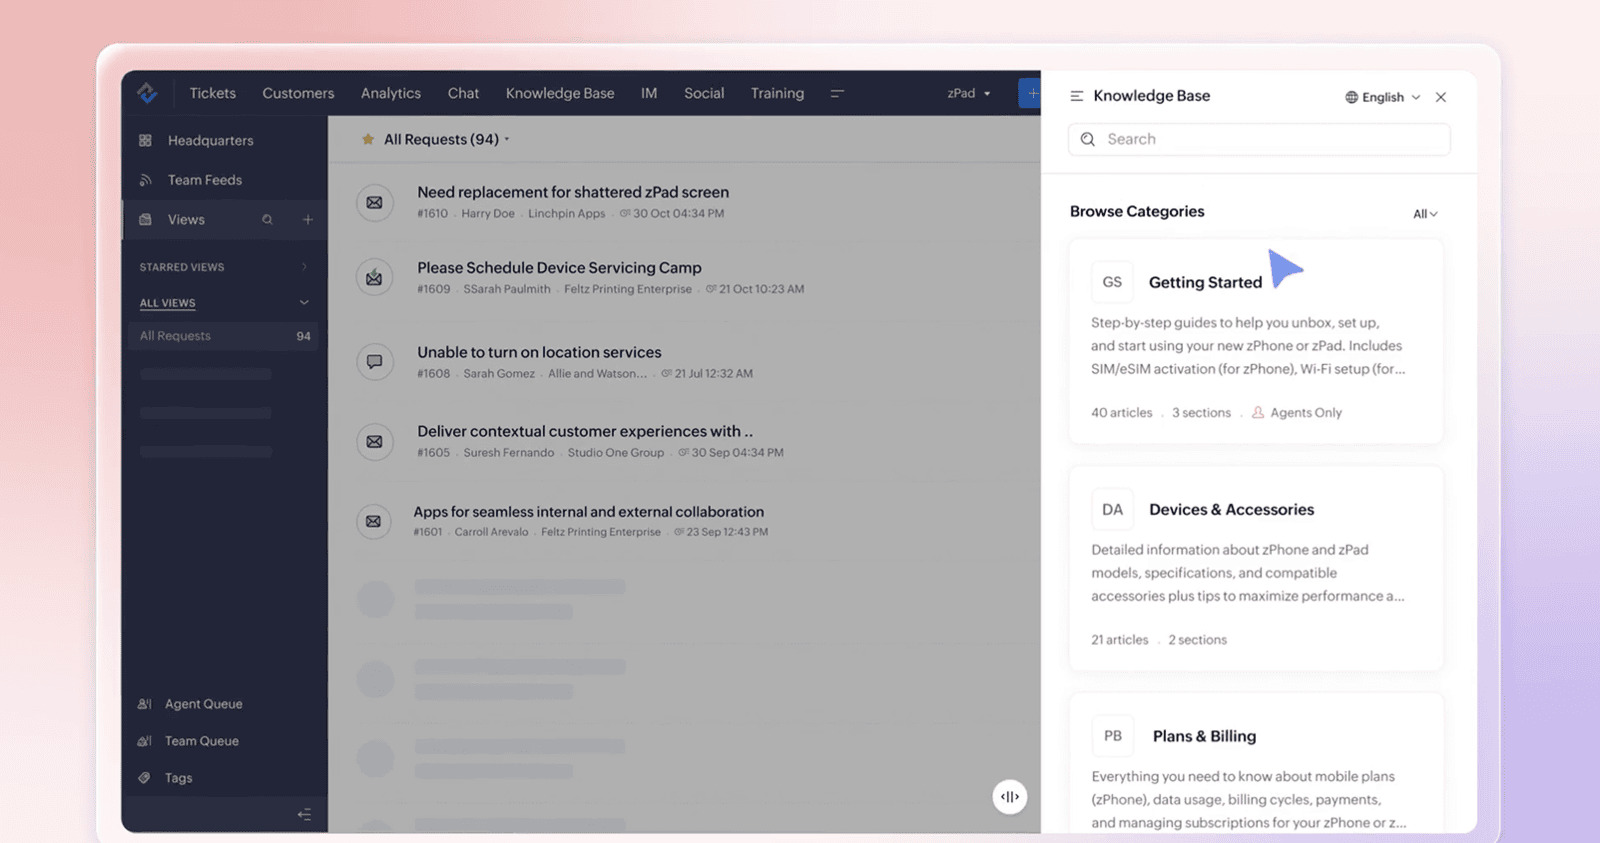Collapse the All Views section chevron
Image resolution: width=1600 pixels, height=843 pixels.
(x=304, y=303)
